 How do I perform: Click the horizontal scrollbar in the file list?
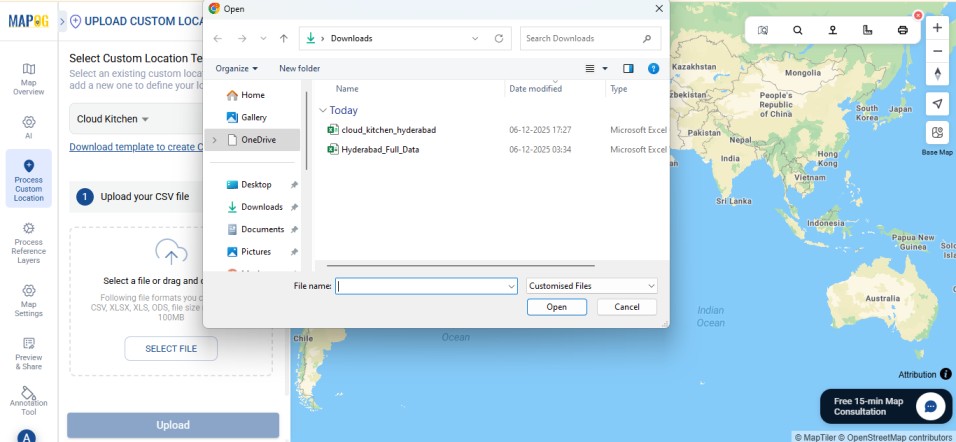click(460, 266)
